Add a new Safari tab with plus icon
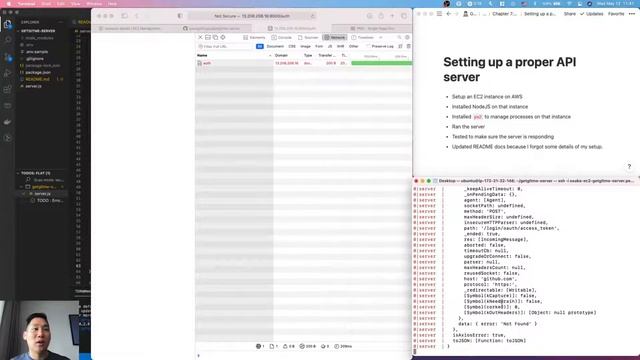The height and width of the screenshot is (360, 640). 392,16
